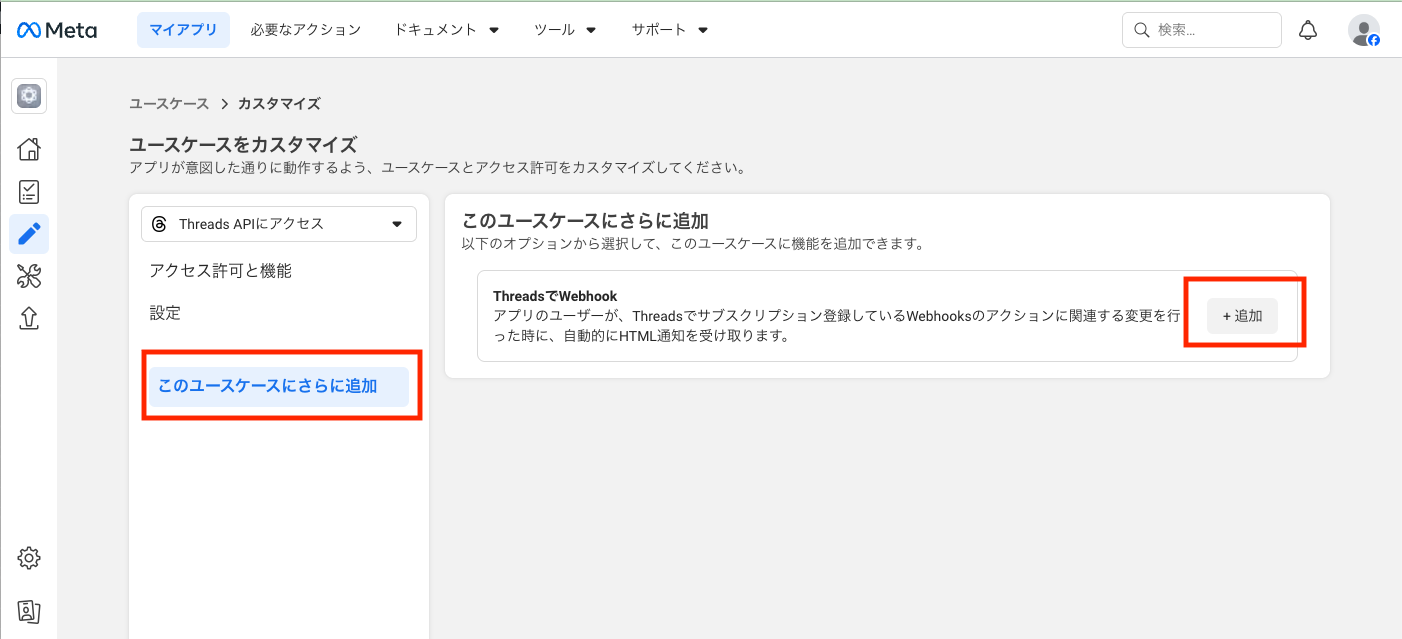Click the +追加 button for Threads Webhook
The height and width of the screenshot is (639, 1402).
pos(1242,315)
